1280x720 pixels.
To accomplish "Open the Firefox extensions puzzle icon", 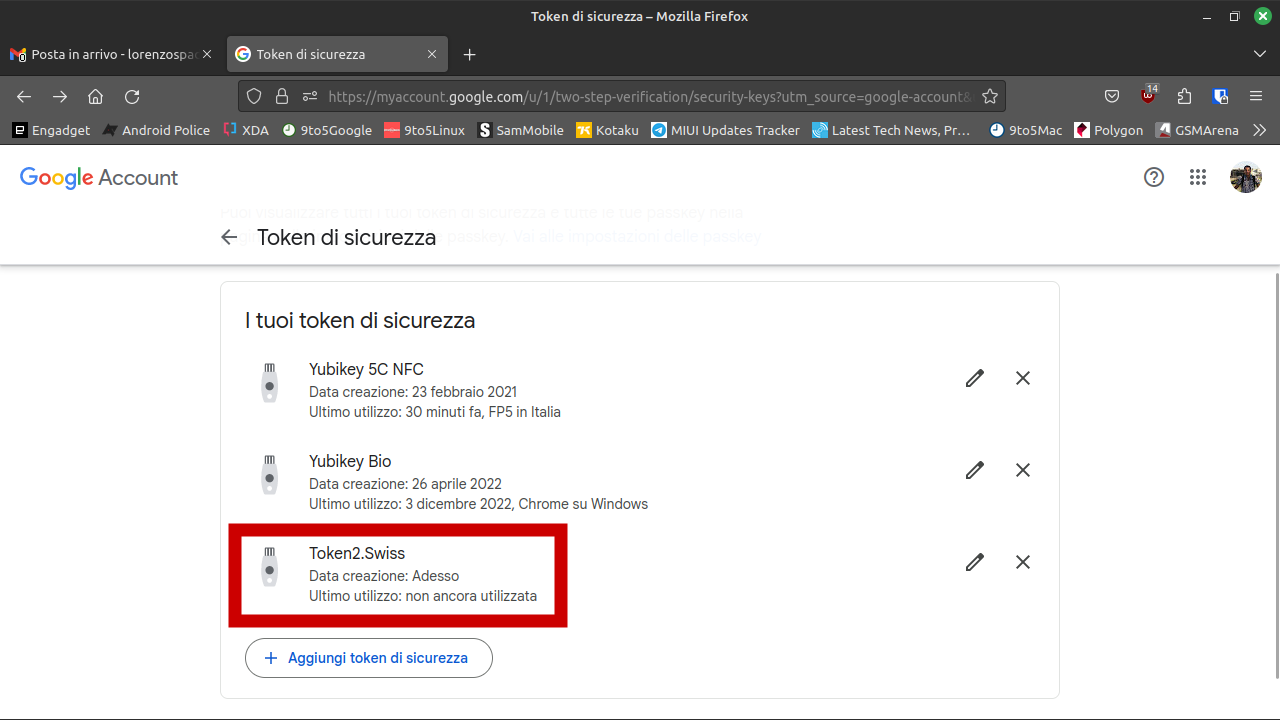I will [x=1184, y=96].
